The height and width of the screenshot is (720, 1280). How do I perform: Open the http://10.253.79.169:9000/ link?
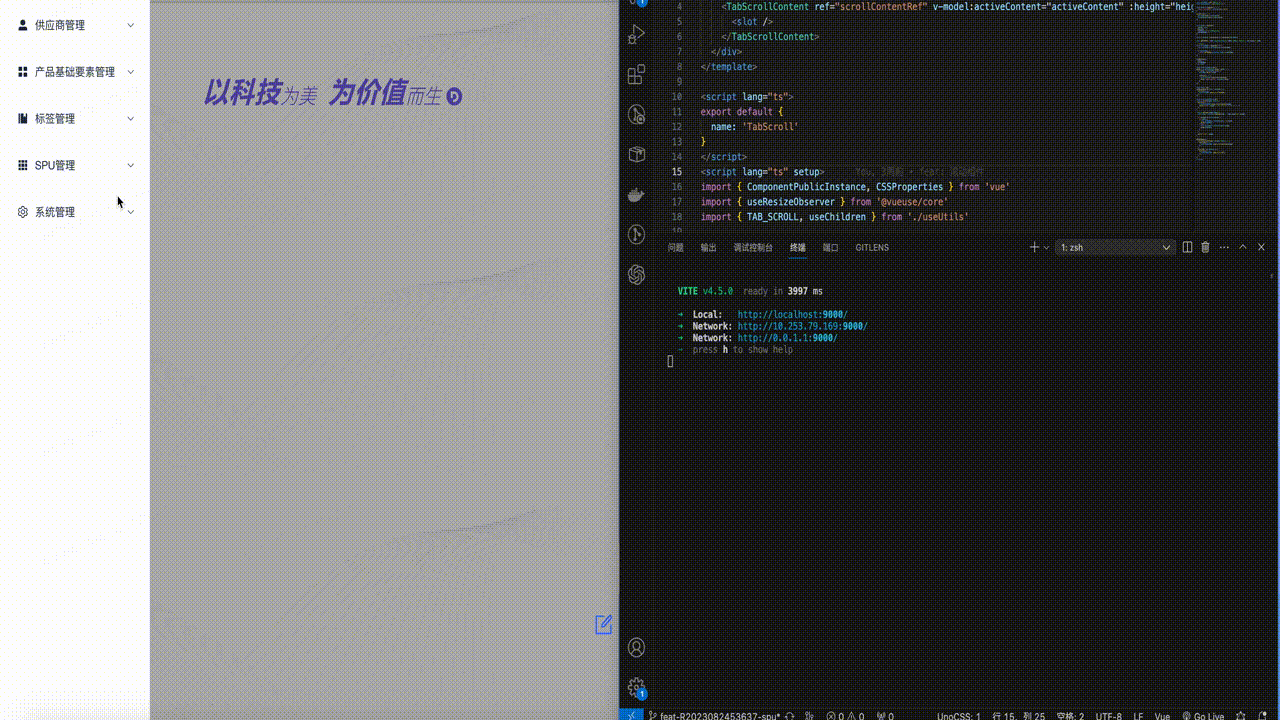(x=802, y=326)
